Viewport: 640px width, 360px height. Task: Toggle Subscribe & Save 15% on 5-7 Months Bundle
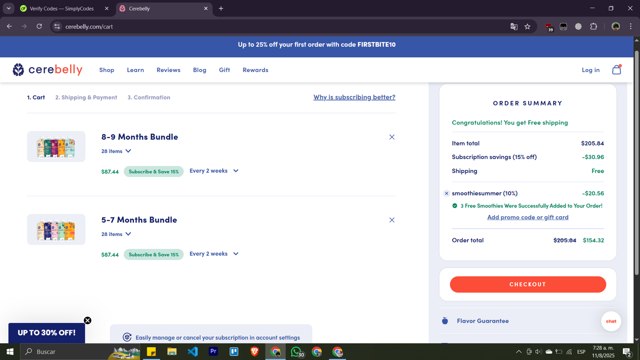point(153,254)
